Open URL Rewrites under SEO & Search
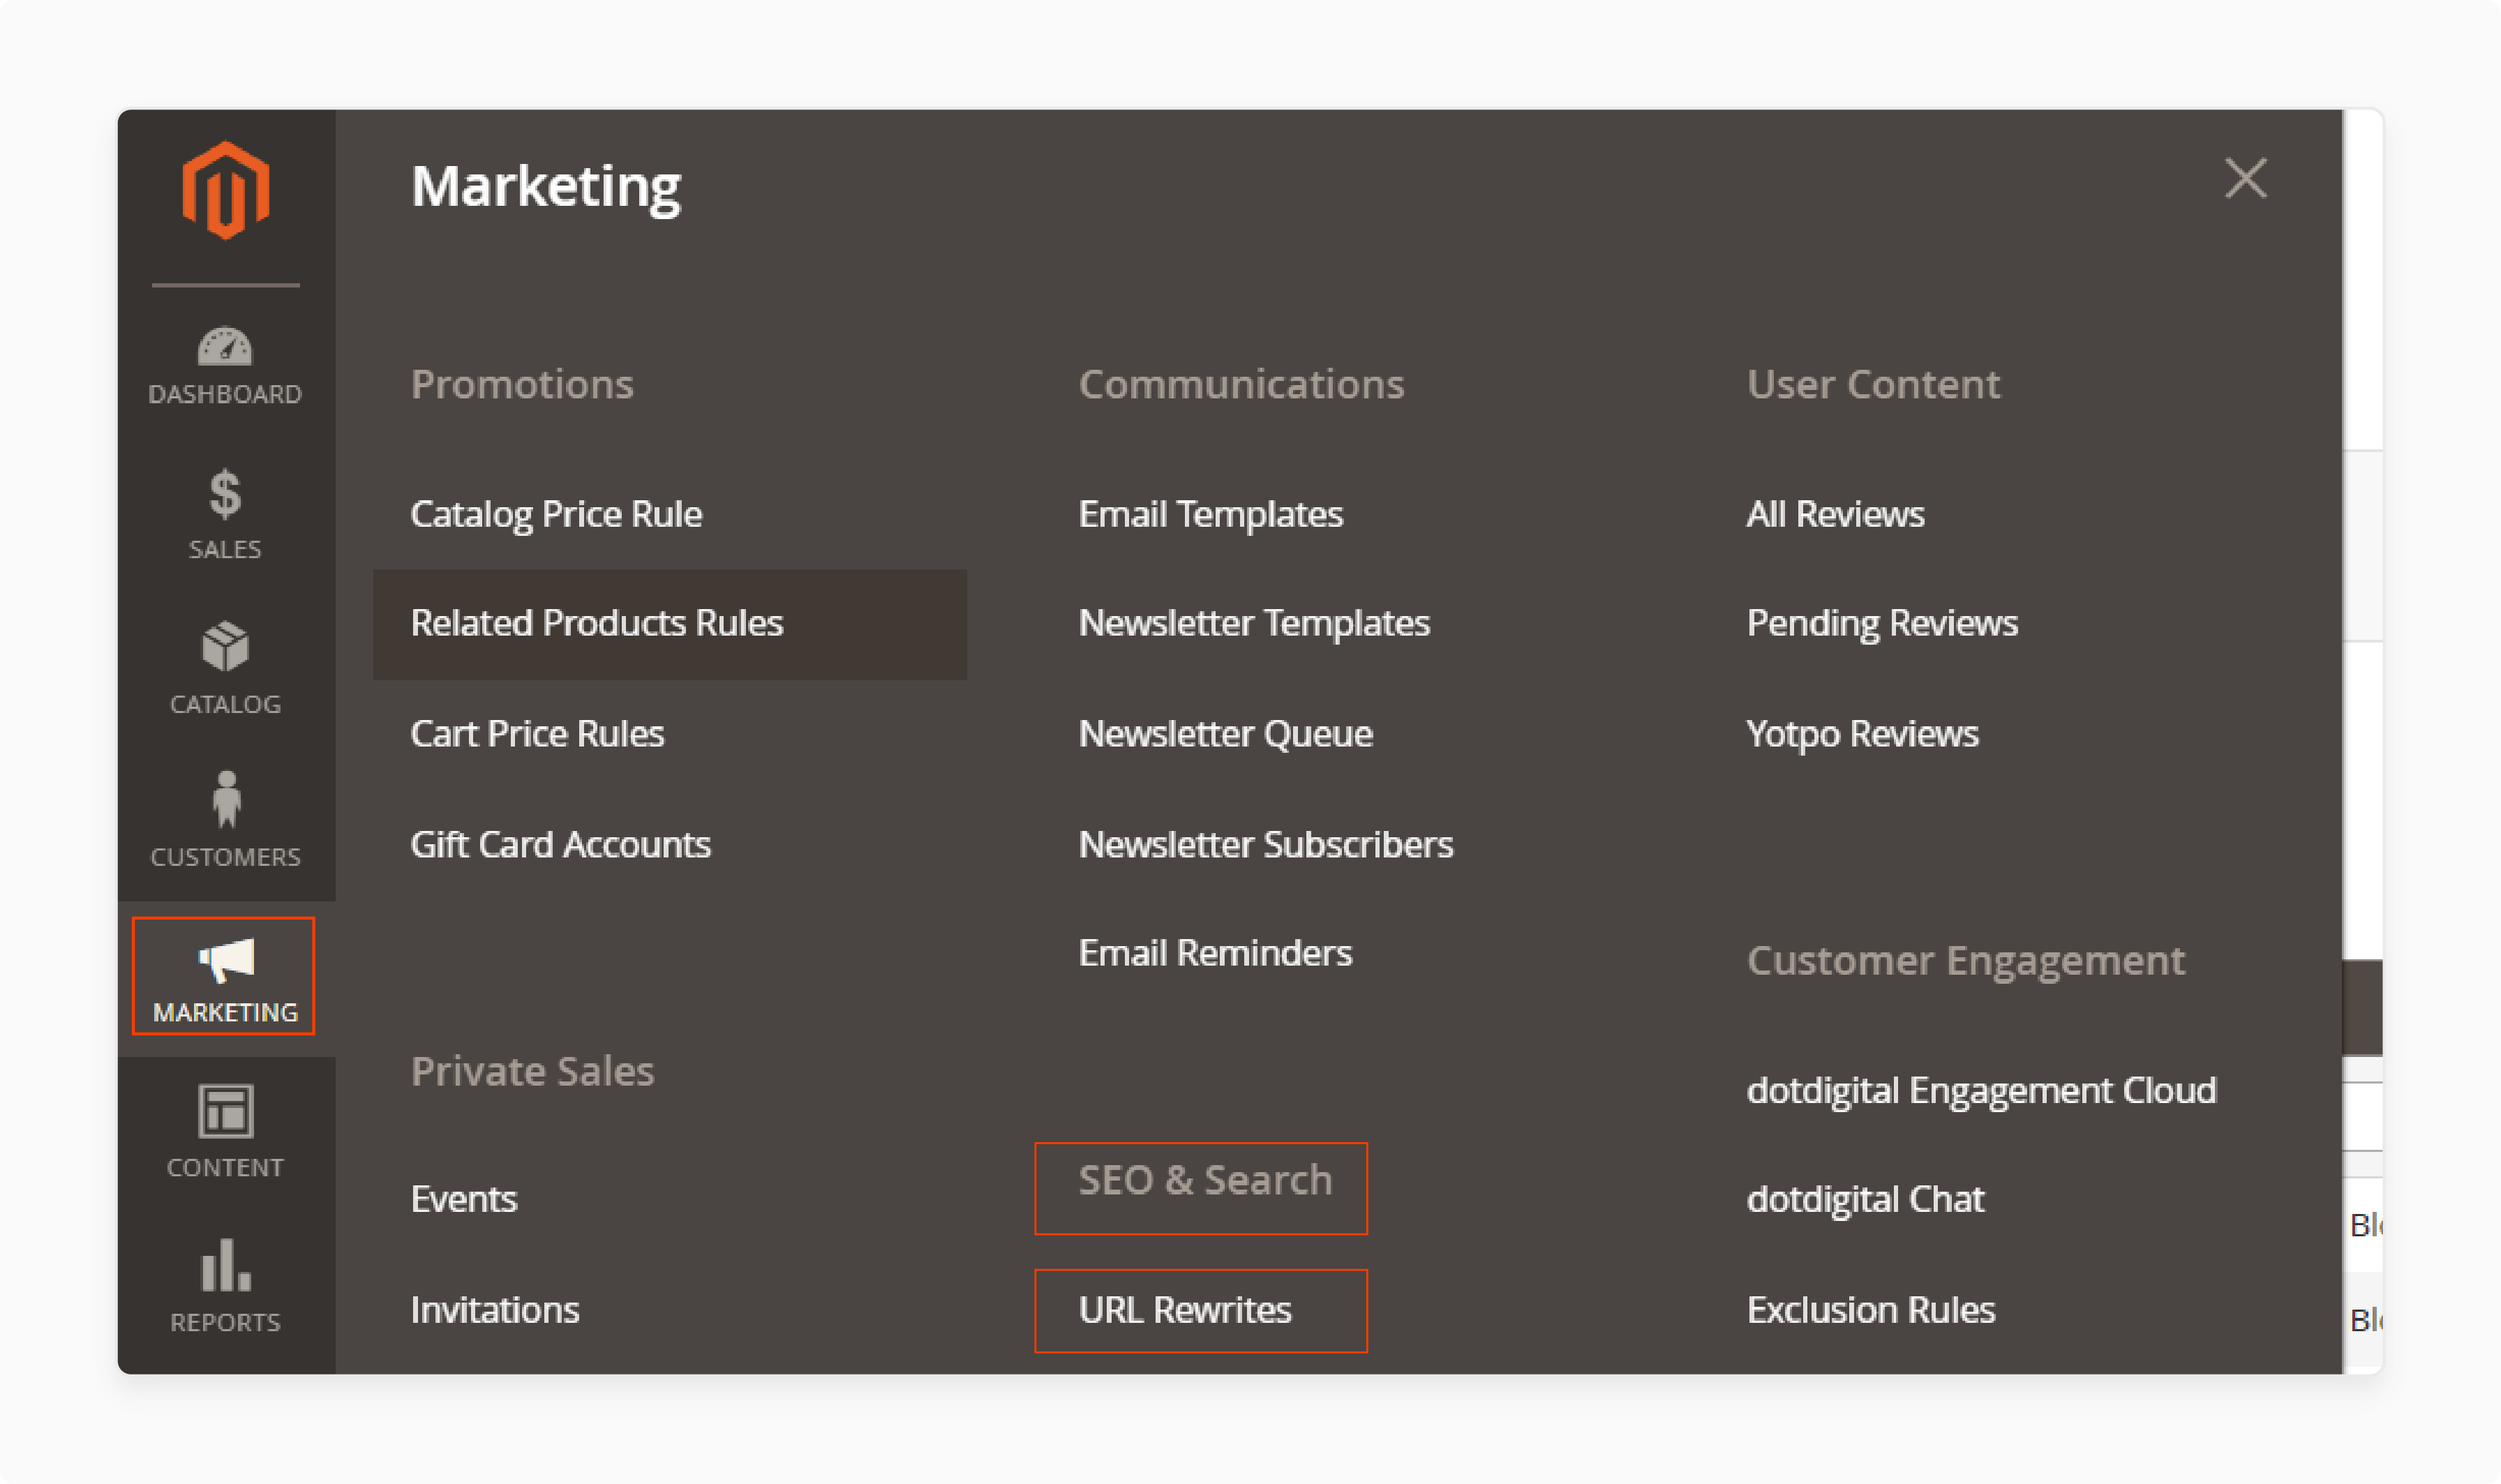This screenshot has height=1484, width=2501. [x=1184, y=1309]
